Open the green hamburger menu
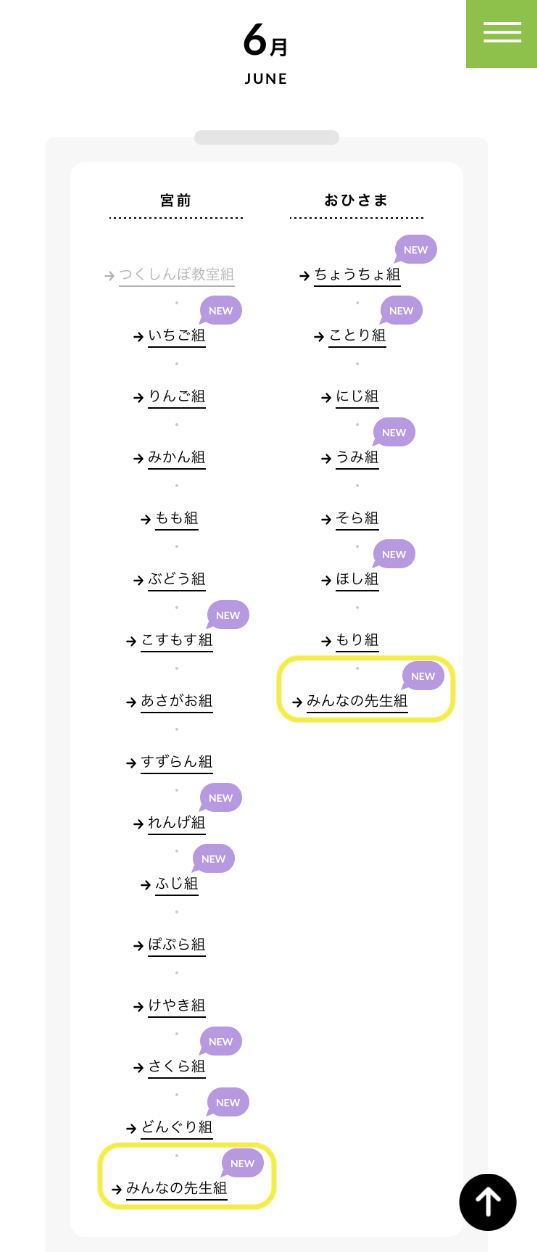The image size is (537, 1252). (502, 33)
